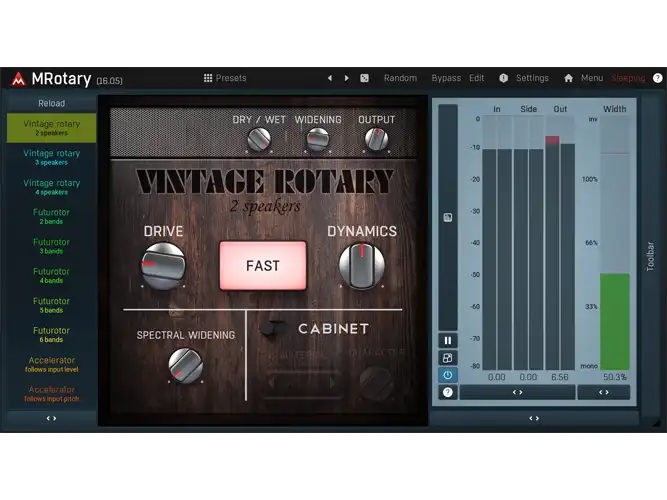Click the version number 16.05 label
This screenshot has width=667, height=500.
109,81
